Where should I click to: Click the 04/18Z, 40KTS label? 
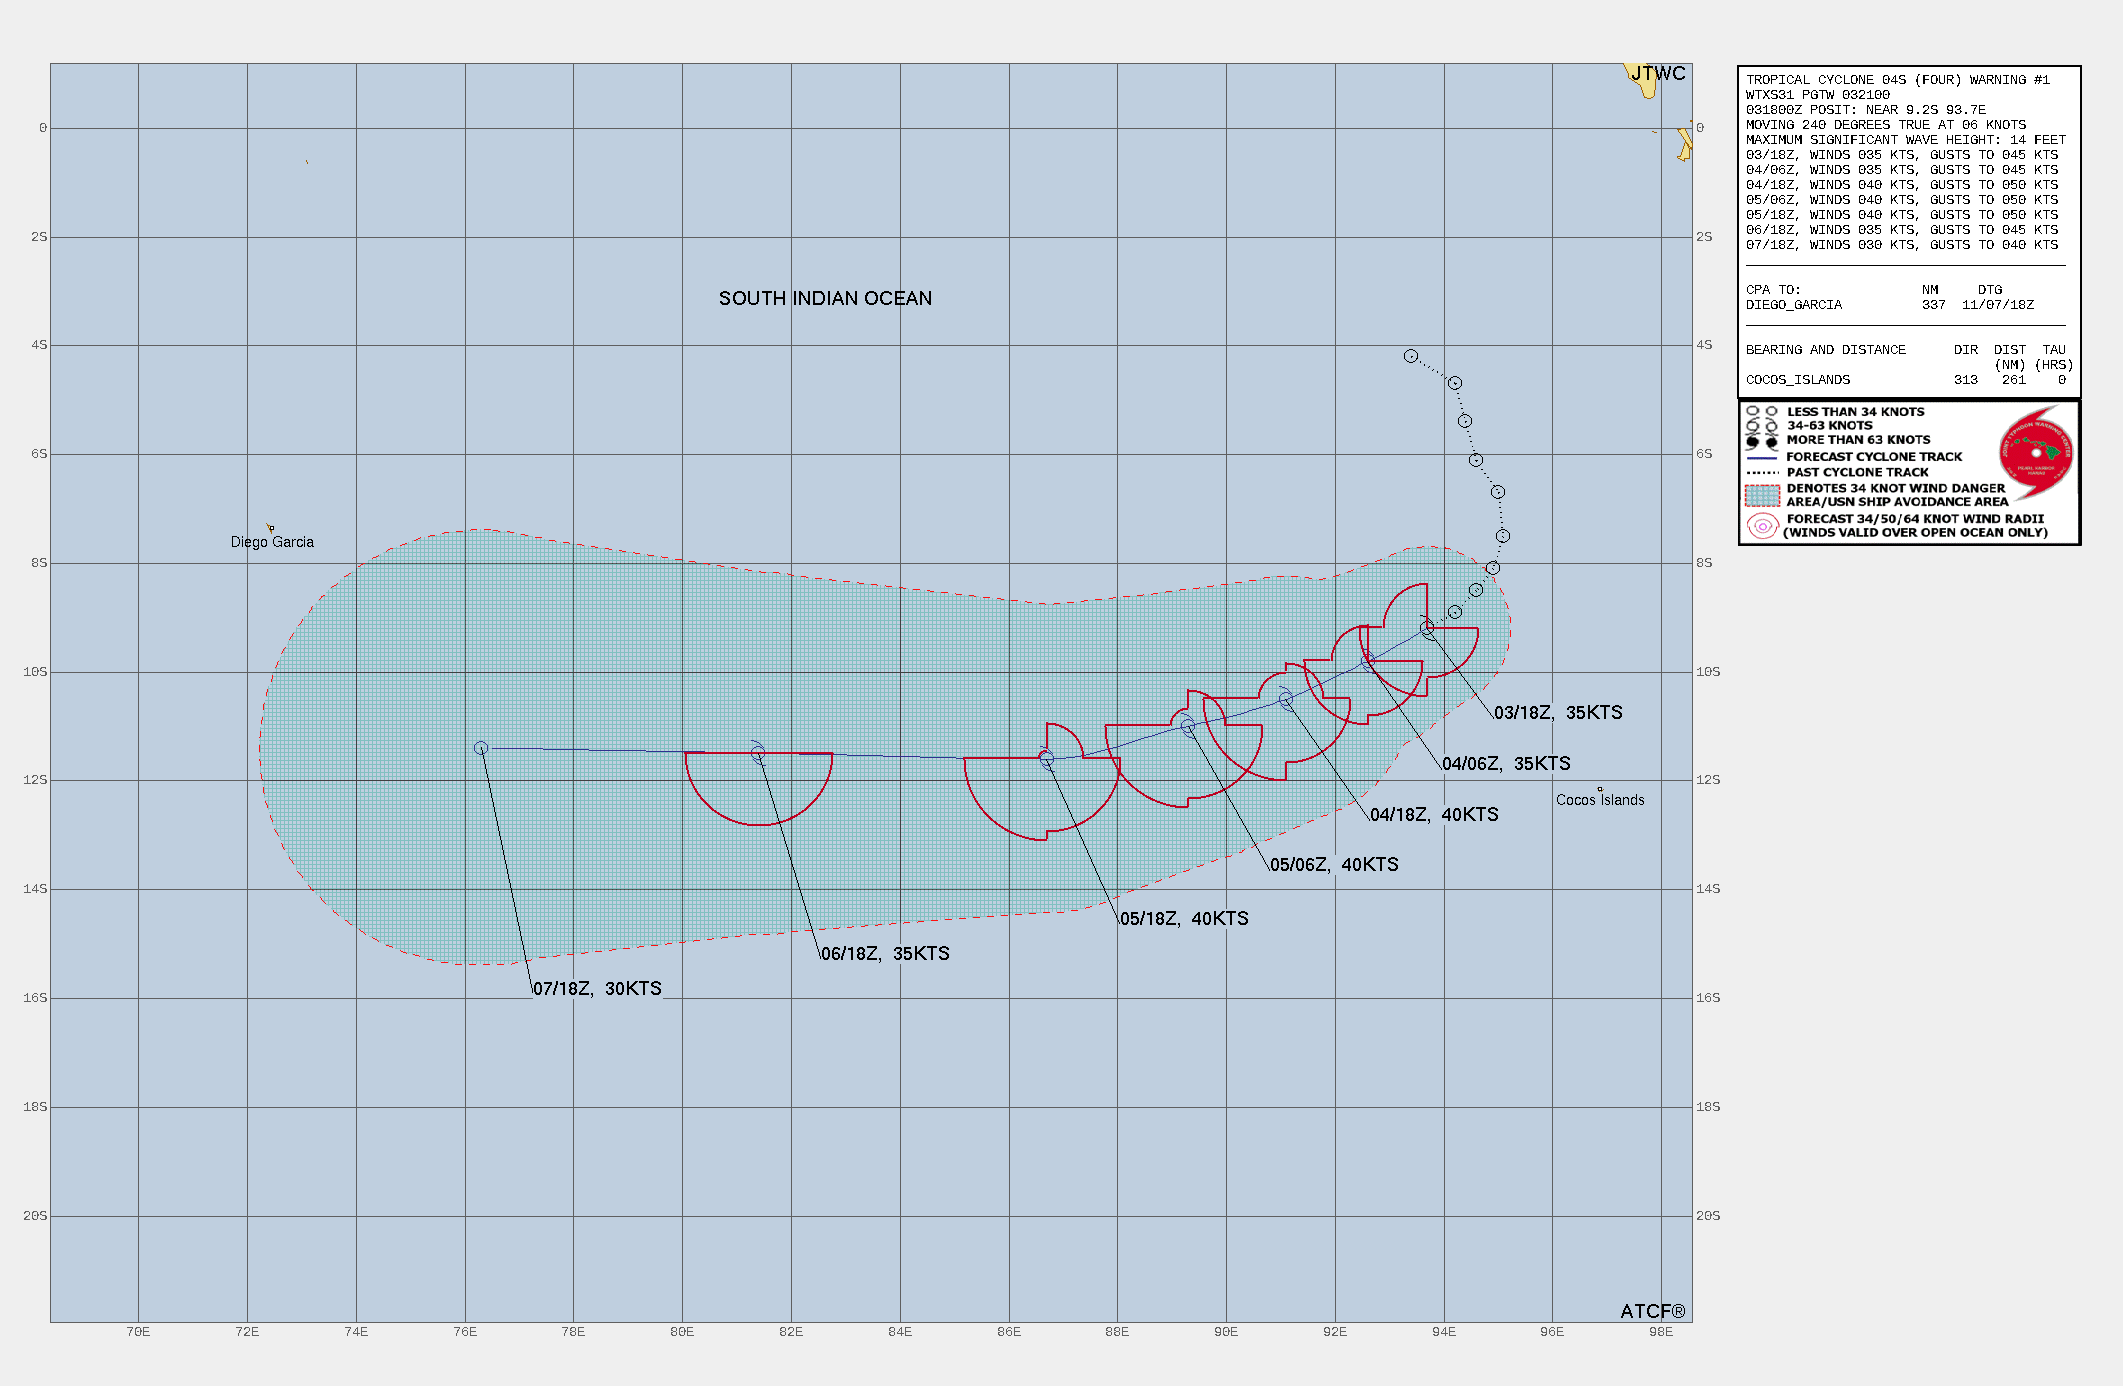coord(1434,814)
